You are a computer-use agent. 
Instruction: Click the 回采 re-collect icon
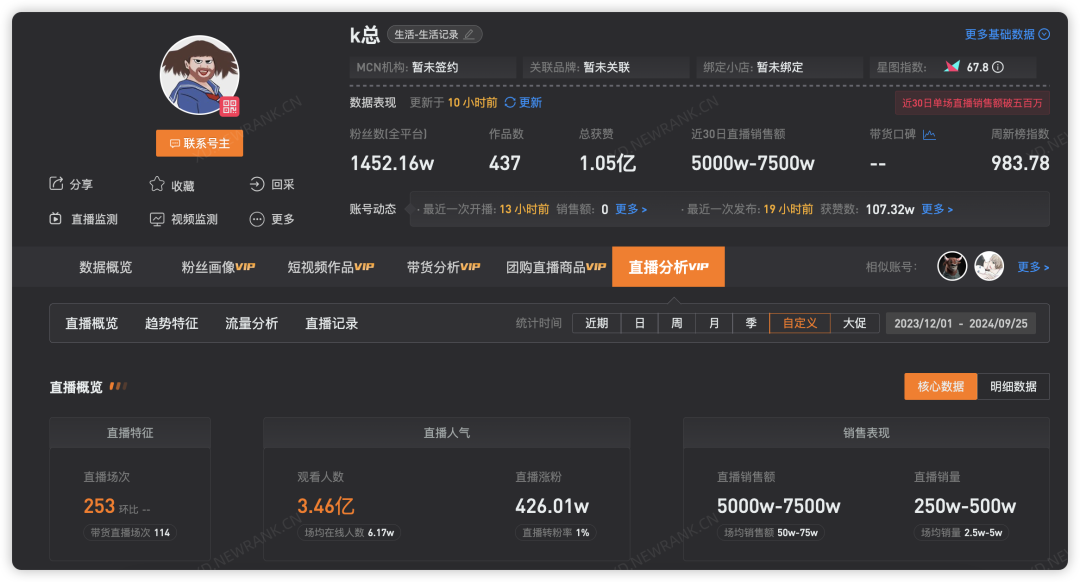click(257, 184)
